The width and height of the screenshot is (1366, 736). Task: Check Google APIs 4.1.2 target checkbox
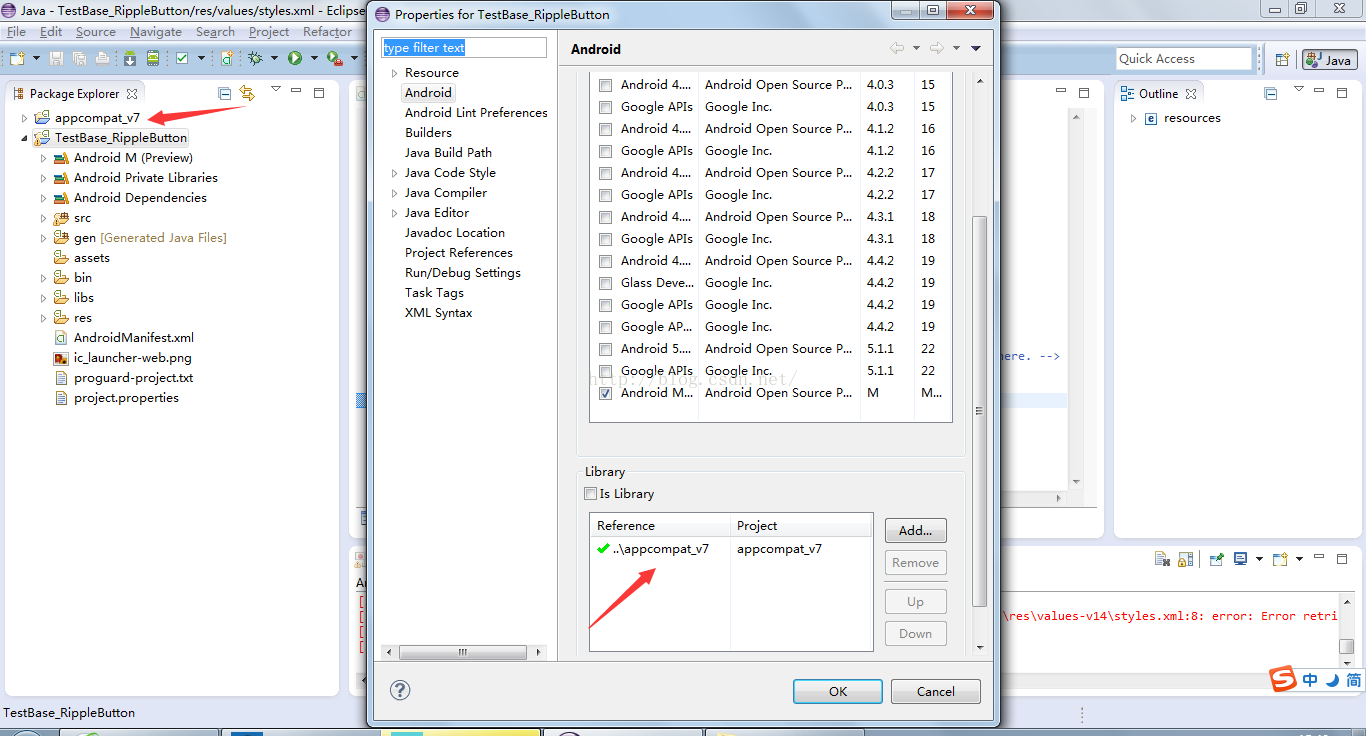tap(605, 151)
